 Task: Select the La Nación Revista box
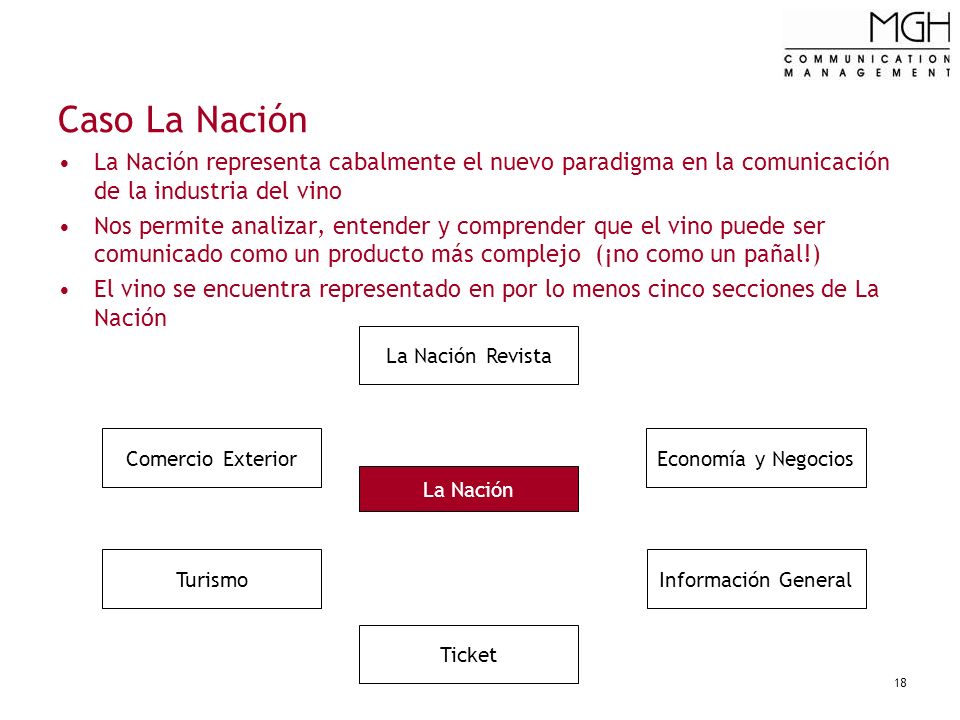[468, 355]
